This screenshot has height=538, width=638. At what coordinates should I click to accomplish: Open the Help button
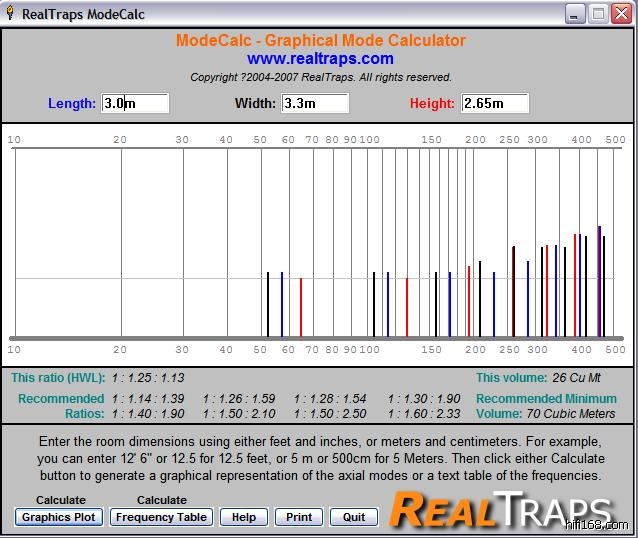pyautogui.click(x=243, y=517)
